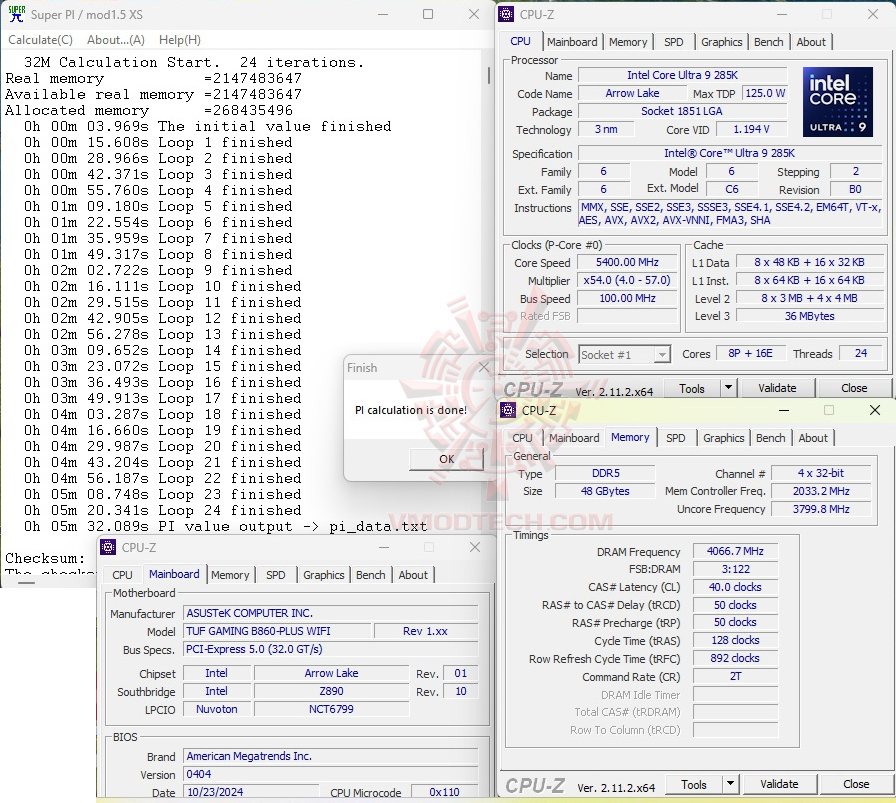896x803 pixels.
Task: Select About tab in Mainboard CPU-Z window
Action: click(413, 575)
